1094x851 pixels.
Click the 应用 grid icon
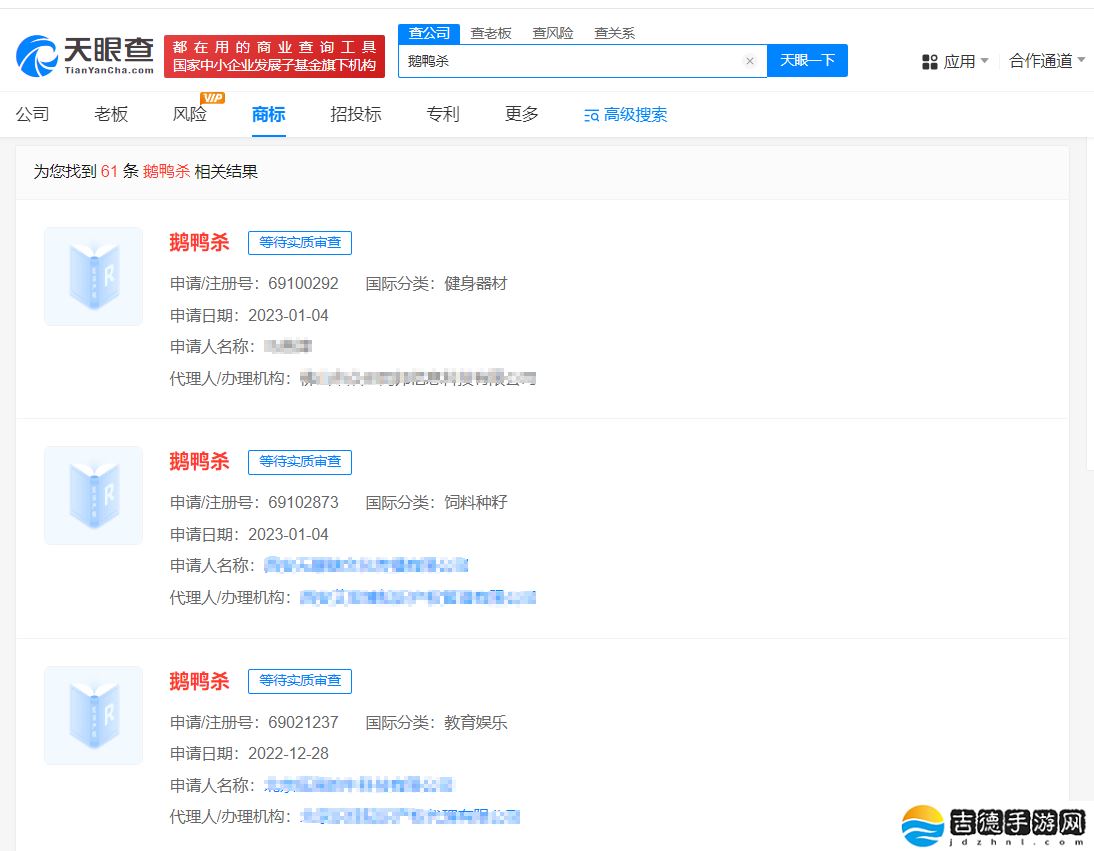tap(929, 62)
